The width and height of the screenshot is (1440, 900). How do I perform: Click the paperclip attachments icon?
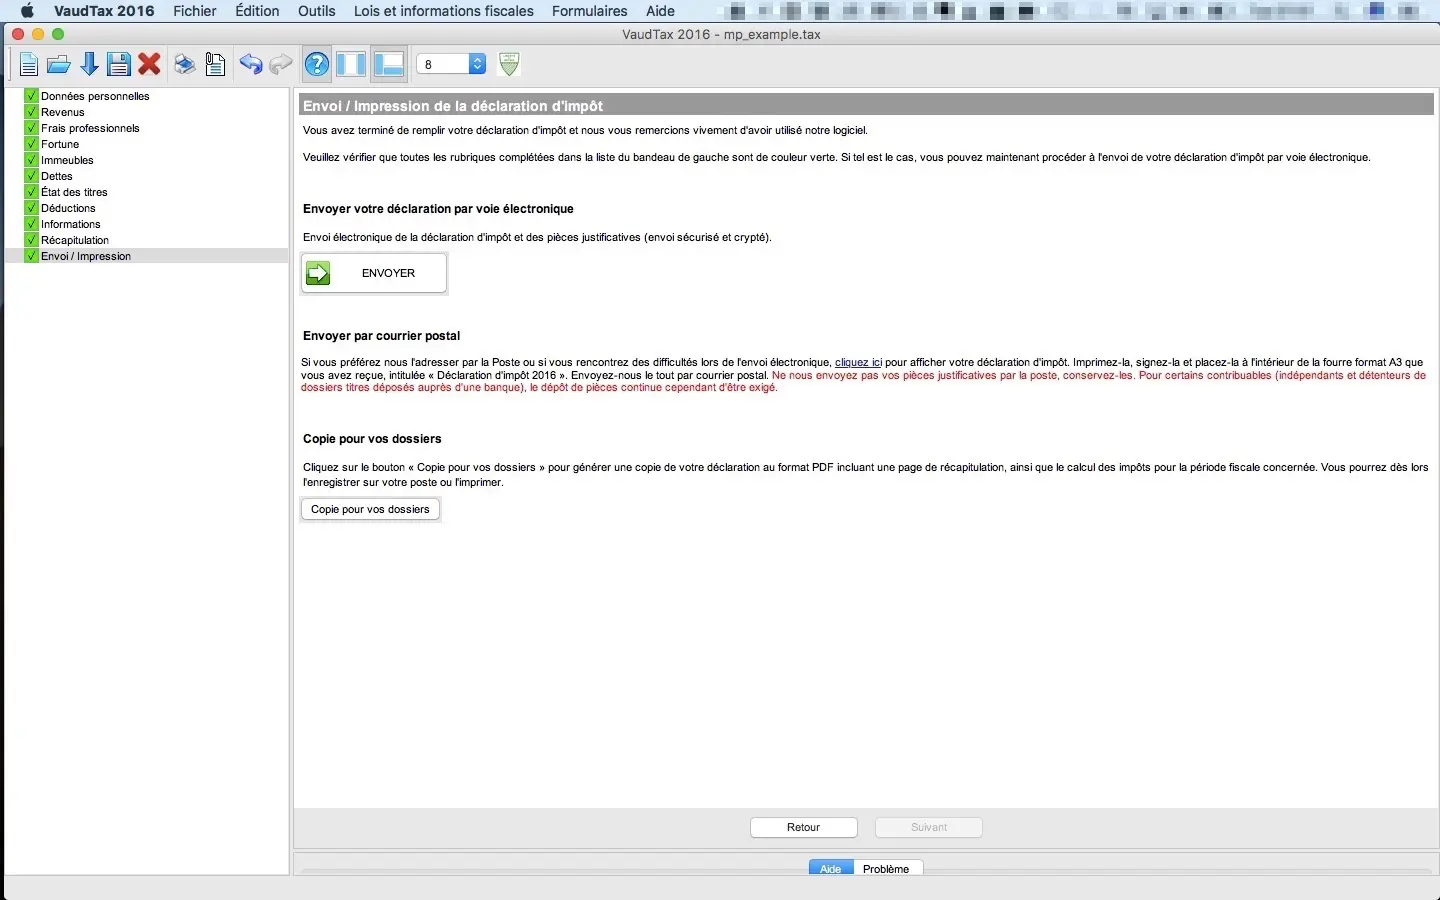pos(215,65)
